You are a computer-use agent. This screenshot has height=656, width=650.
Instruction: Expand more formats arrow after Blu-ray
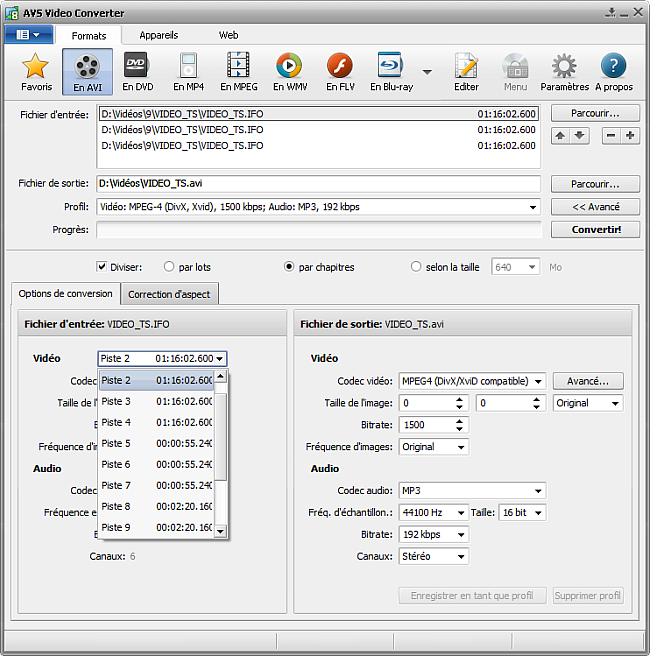(x=427, y=72)
